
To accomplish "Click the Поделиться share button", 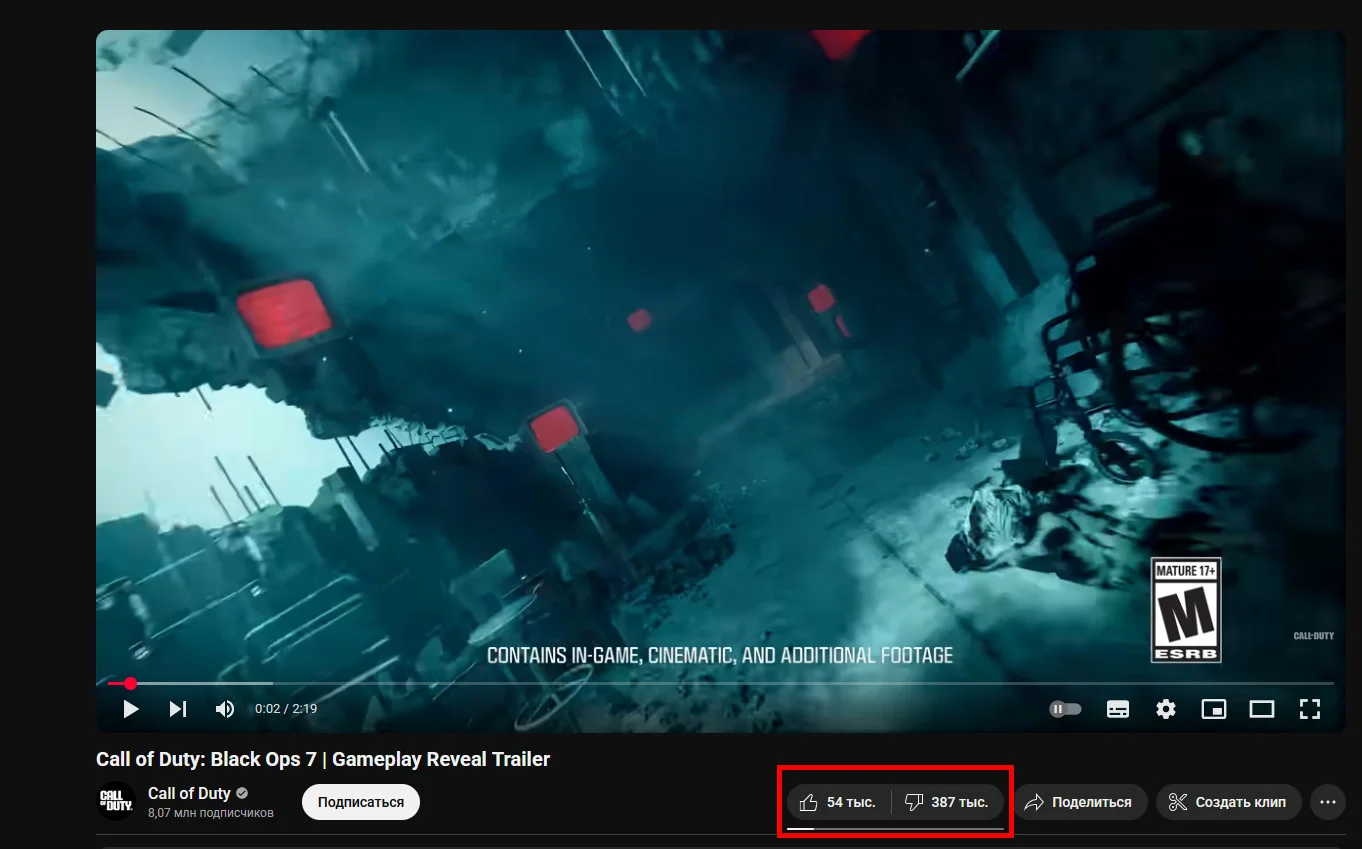I will coord(1081,802).
